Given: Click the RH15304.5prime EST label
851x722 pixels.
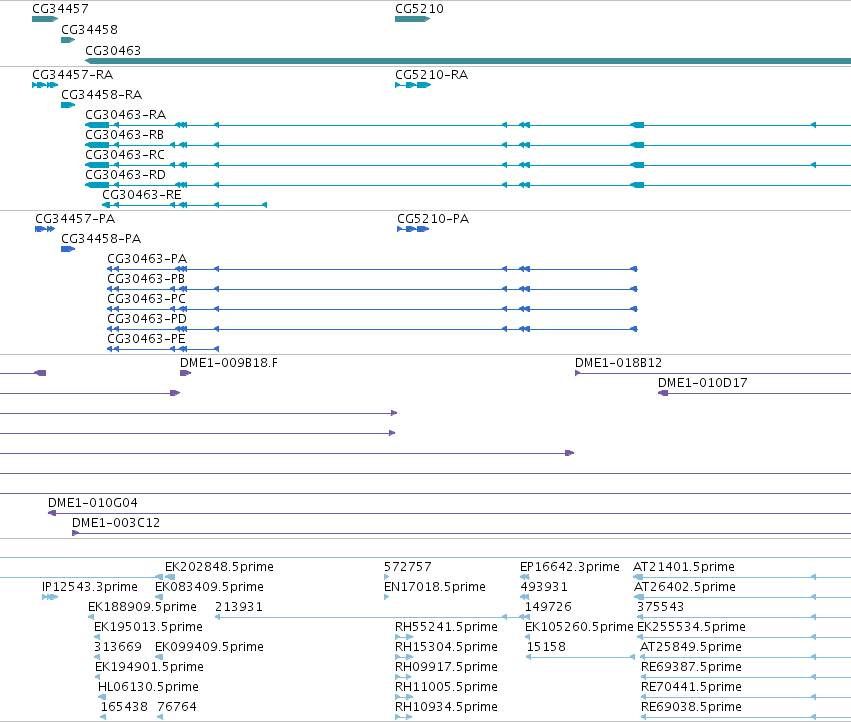Looking at the screenshot, I should point(446,647).
